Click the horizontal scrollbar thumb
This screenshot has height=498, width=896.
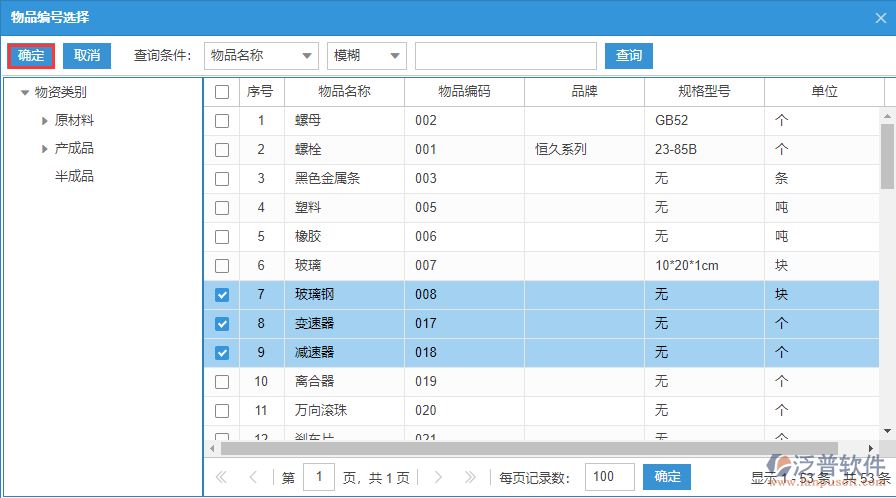(x=529, y=448)
